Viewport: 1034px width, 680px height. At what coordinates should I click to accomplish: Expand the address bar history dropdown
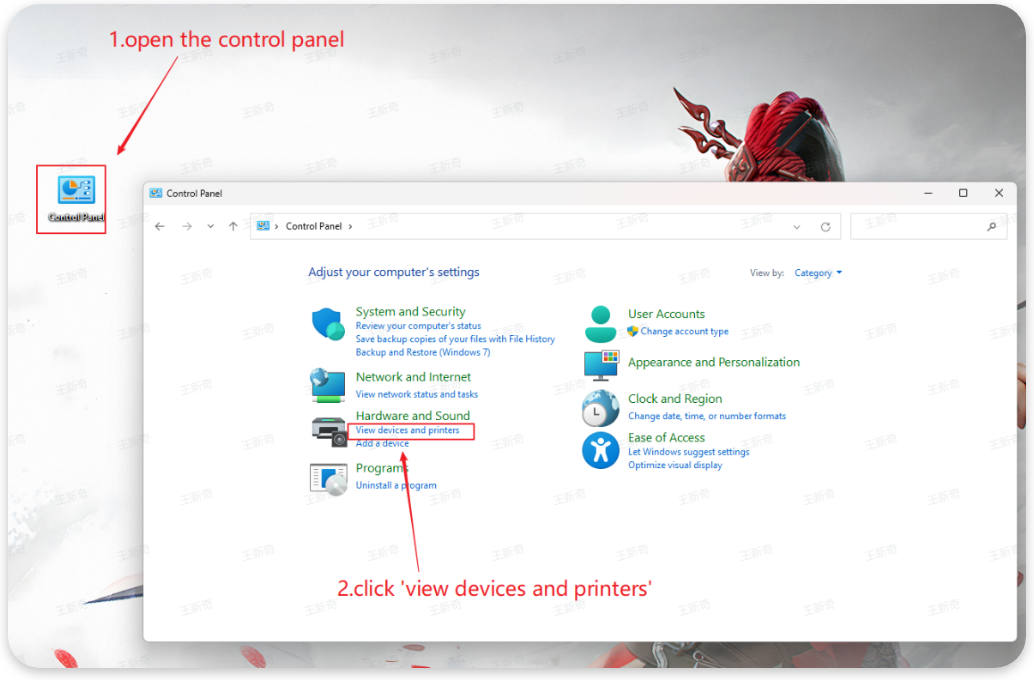pos(797,227)
